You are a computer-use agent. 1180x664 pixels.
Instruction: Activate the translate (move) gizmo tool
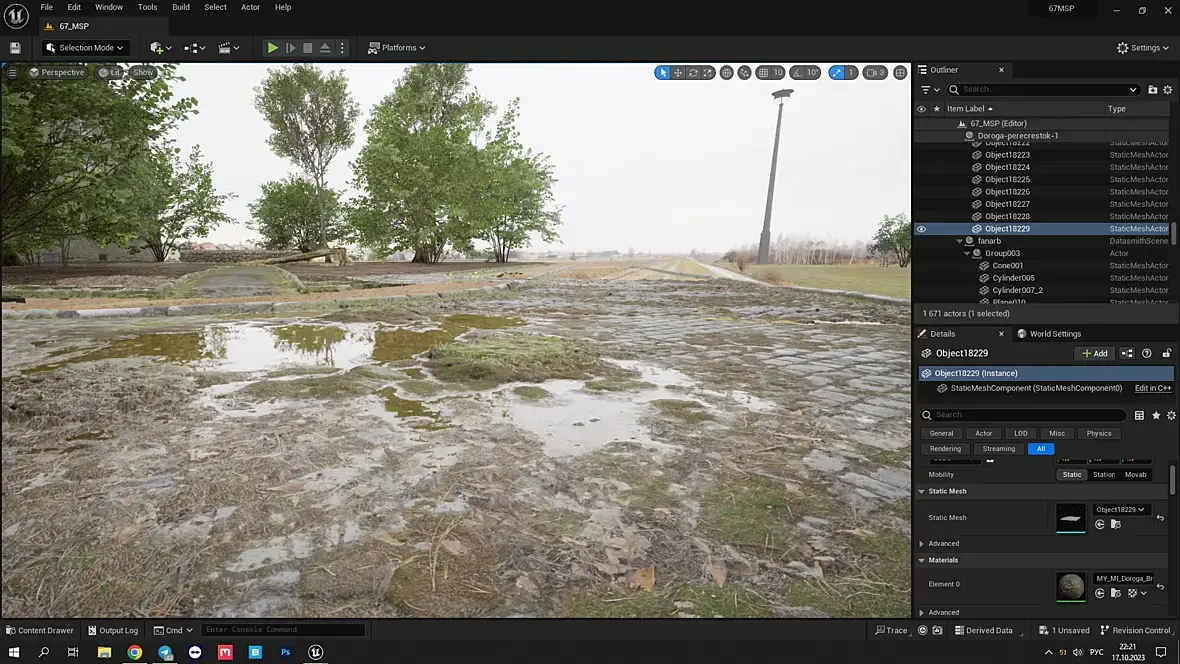[678, 72]
